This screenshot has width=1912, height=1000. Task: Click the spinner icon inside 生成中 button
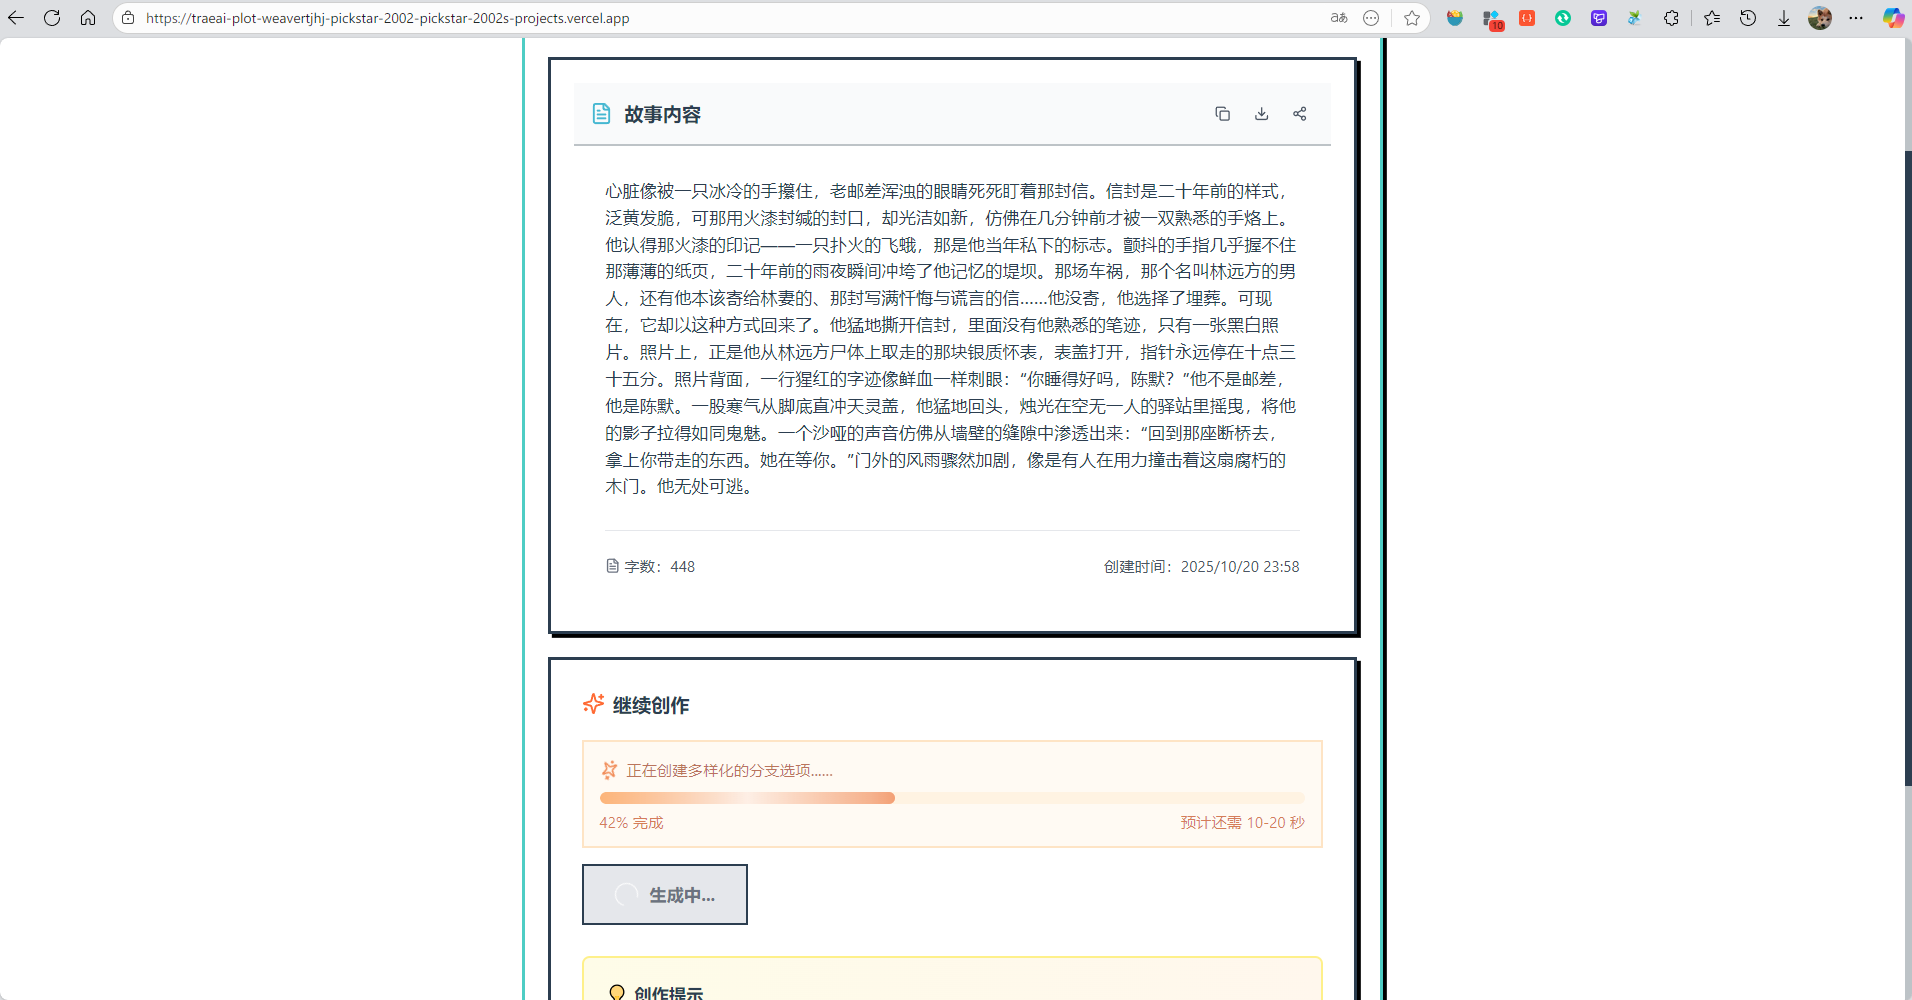(x=626, y=895)
